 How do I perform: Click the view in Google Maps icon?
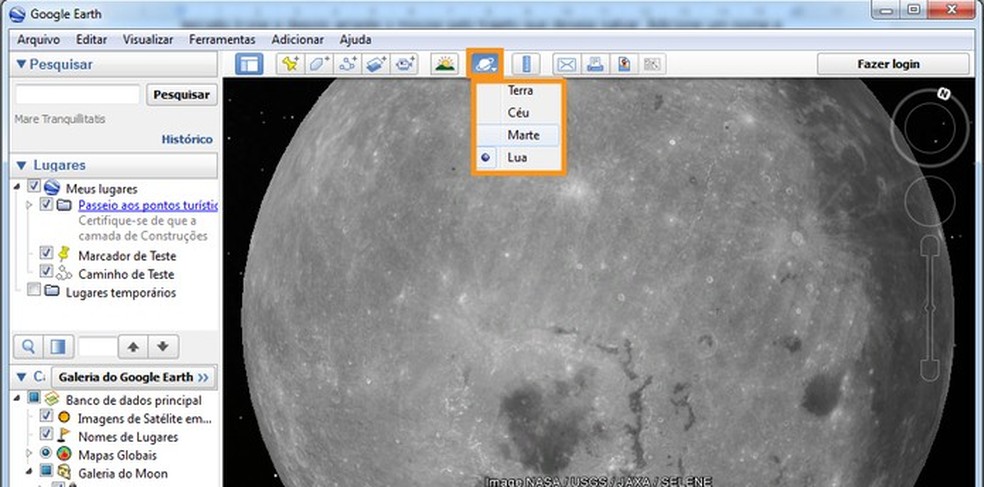pyautogui.click(x=624, y=64)
